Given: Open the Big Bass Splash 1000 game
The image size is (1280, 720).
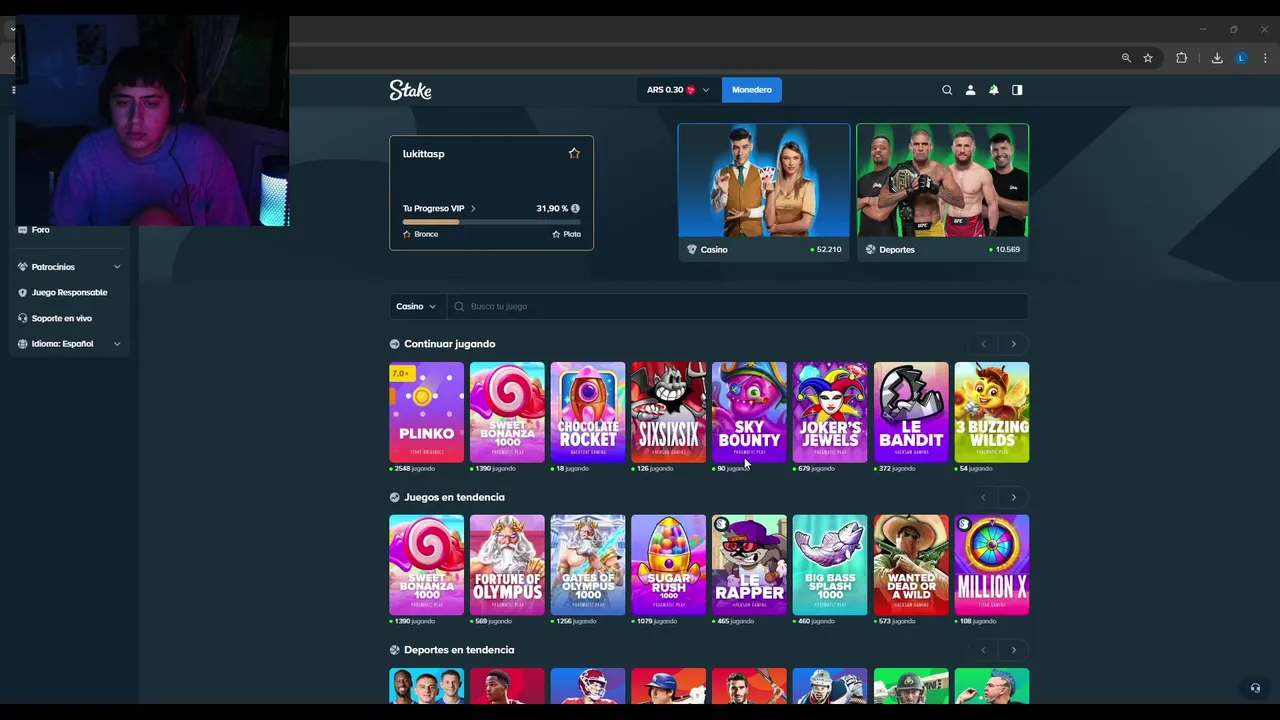Looking at the screenshot, I should pyautogui.click(x=830, y=565).
